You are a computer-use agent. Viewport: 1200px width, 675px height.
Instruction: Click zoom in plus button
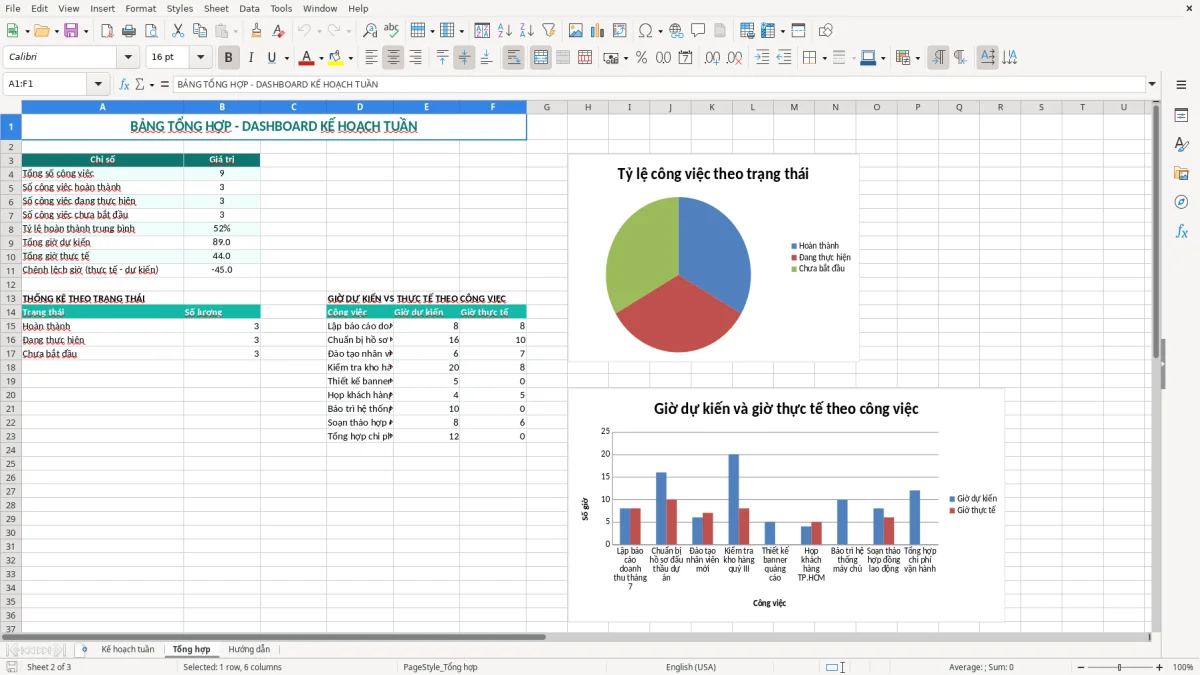(x=1160, y=667)
